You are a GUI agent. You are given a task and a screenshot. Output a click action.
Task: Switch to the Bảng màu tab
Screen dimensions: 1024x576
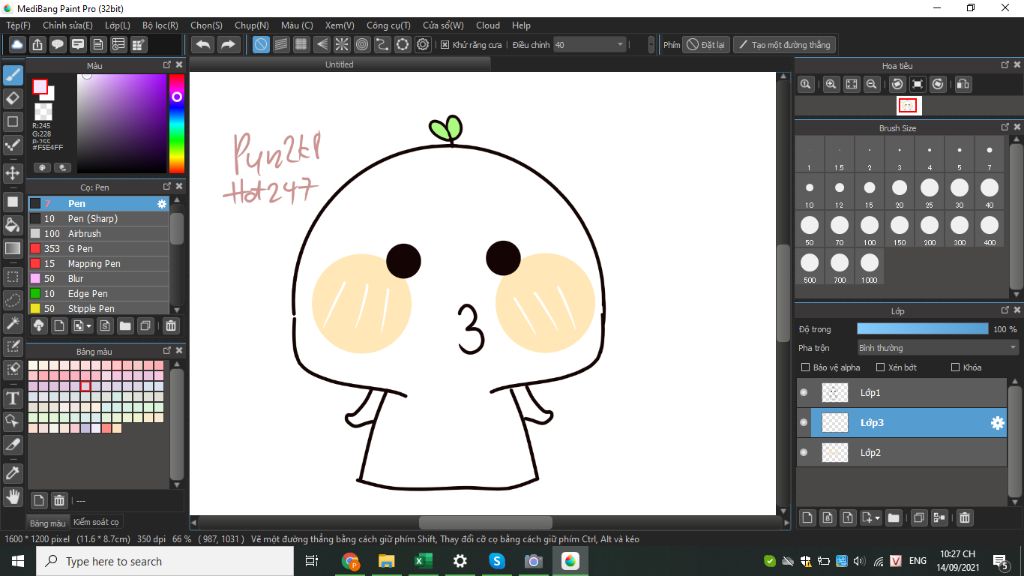[48, 522]
